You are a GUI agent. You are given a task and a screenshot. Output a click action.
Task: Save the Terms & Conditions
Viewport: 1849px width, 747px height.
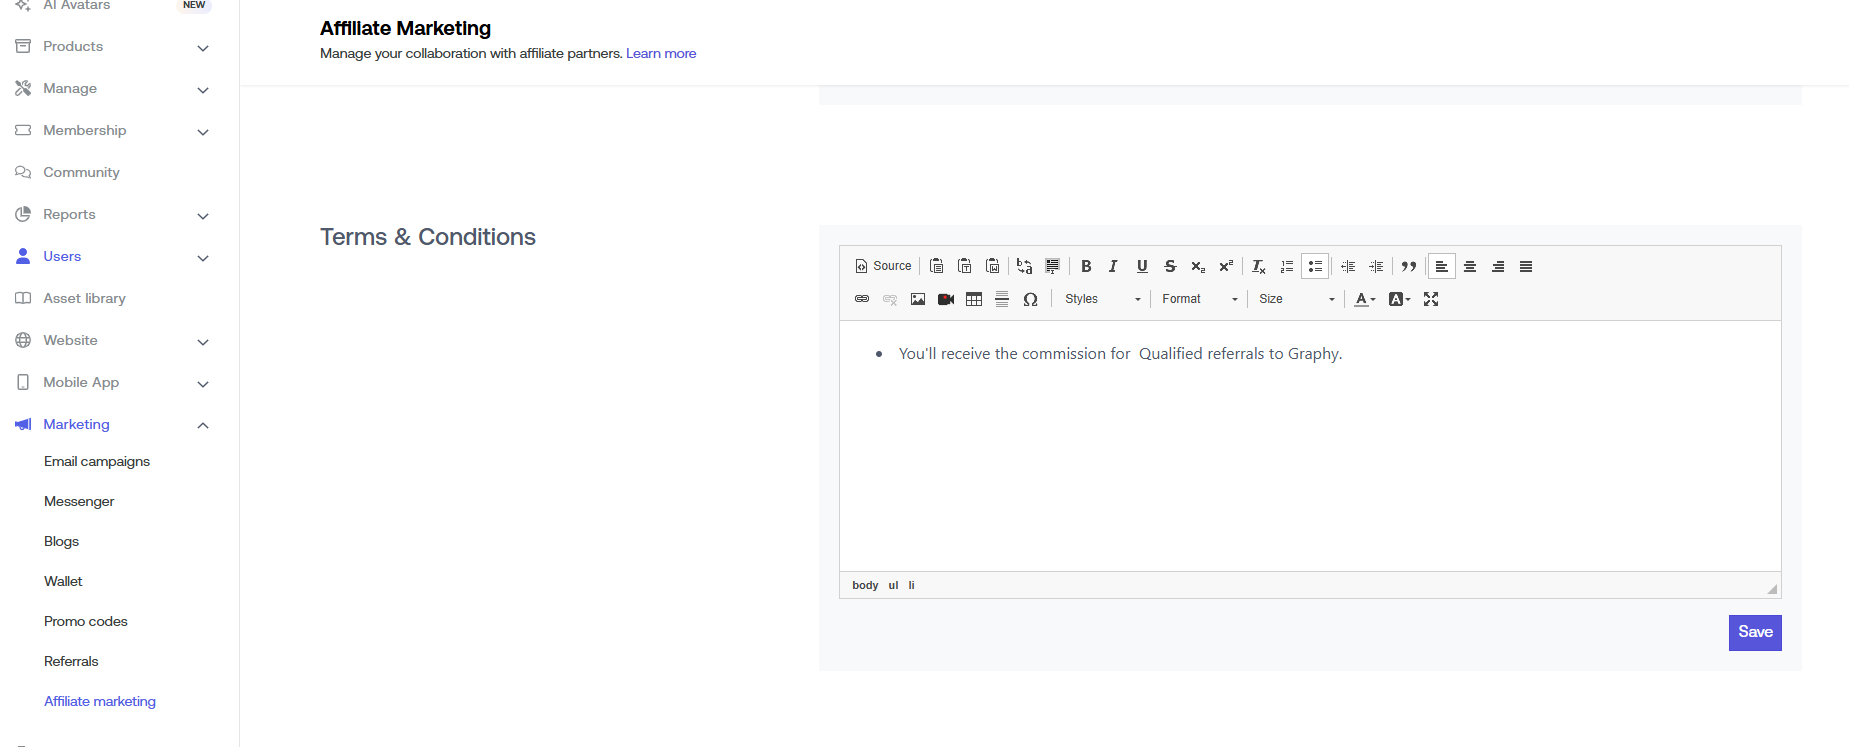tap(1754, 632)
